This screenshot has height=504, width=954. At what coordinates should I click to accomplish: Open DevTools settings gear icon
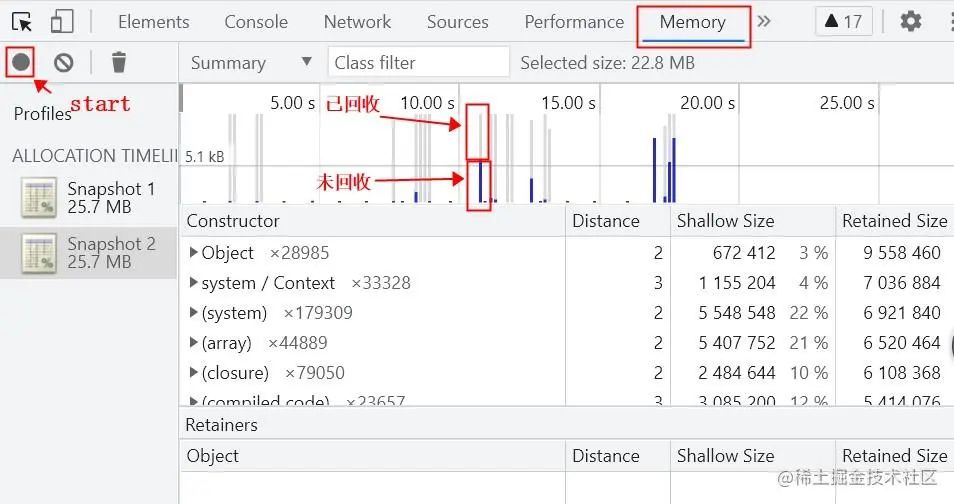pos(910,22)
